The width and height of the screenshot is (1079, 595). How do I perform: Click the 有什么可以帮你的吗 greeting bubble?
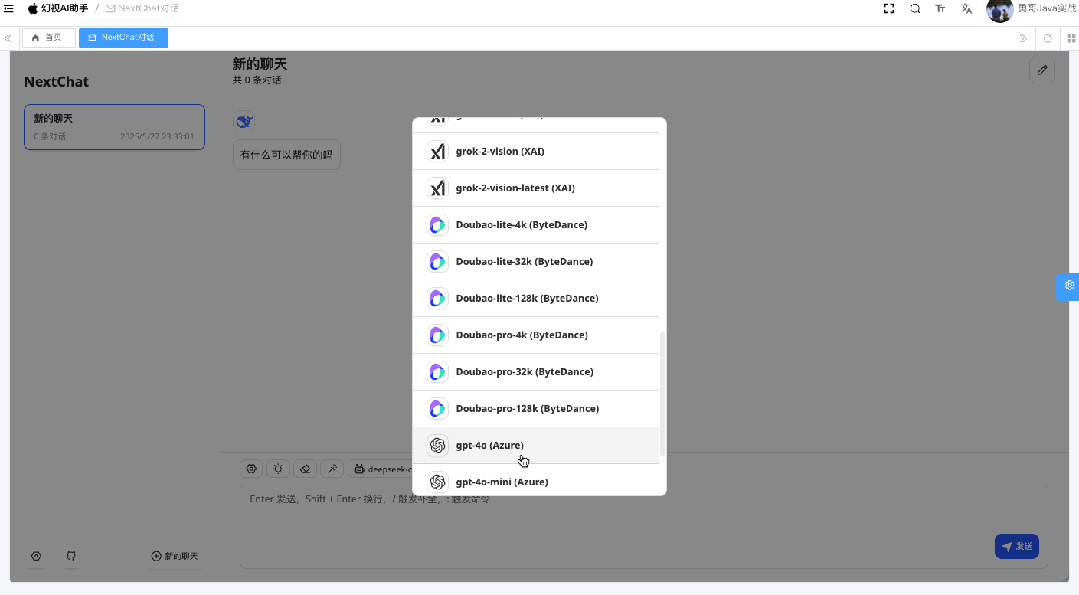(x=286, y=155)
